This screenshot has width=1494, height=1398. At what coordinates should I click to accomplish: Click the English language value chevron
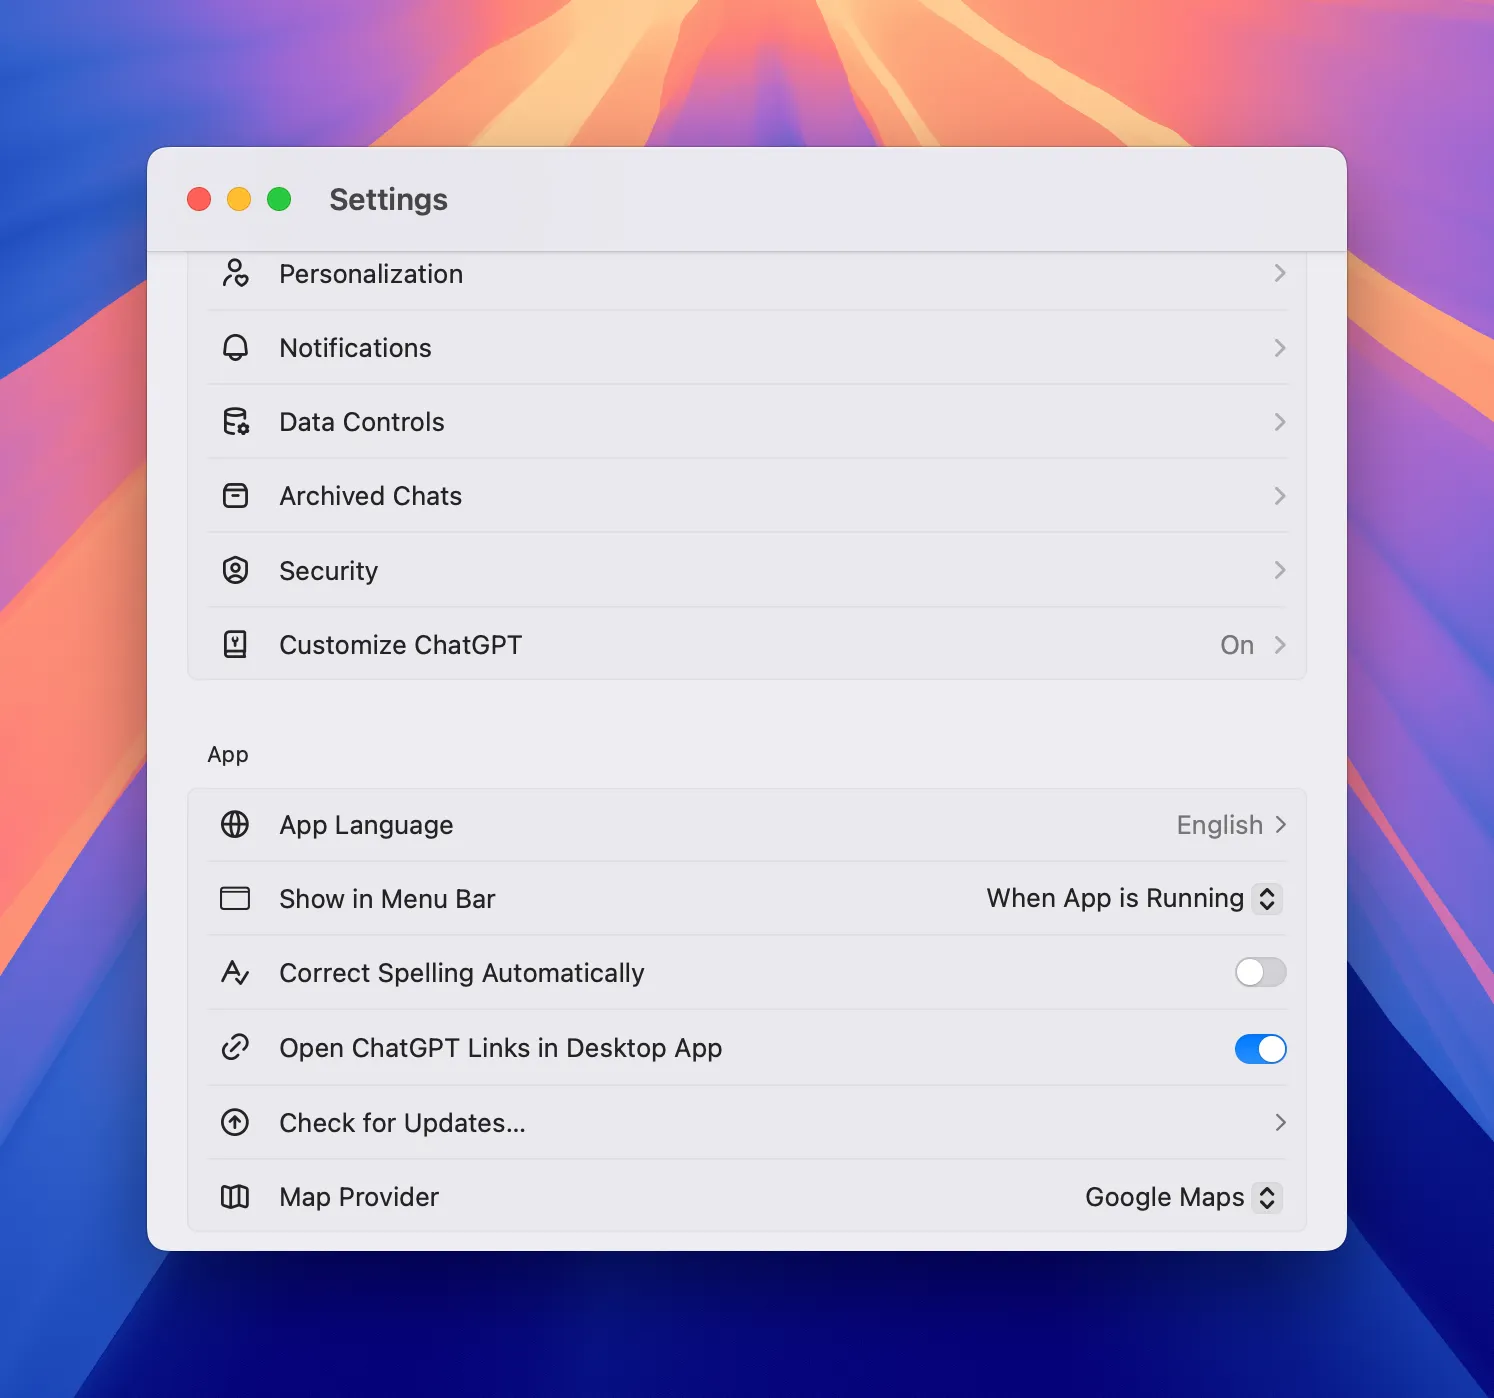(1280, 824)
